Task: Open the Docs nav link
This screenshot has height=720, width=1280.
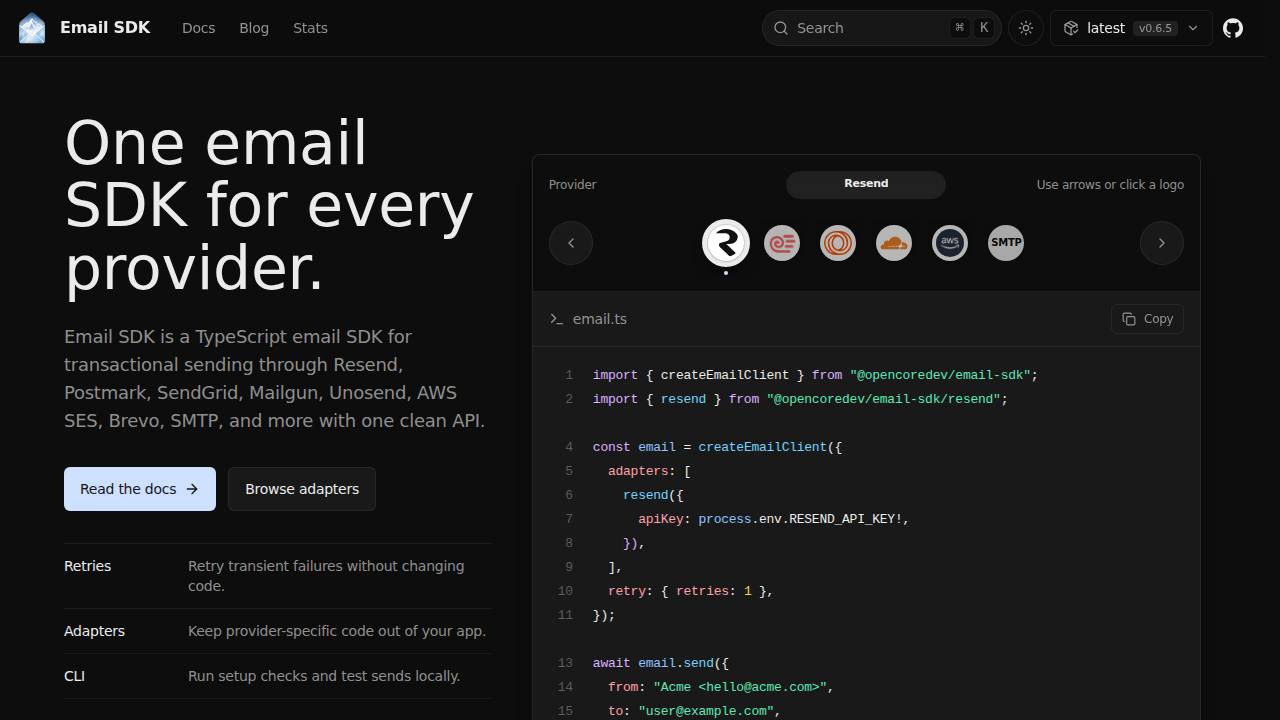Action: pyautogui.click(x=198, y=28)
